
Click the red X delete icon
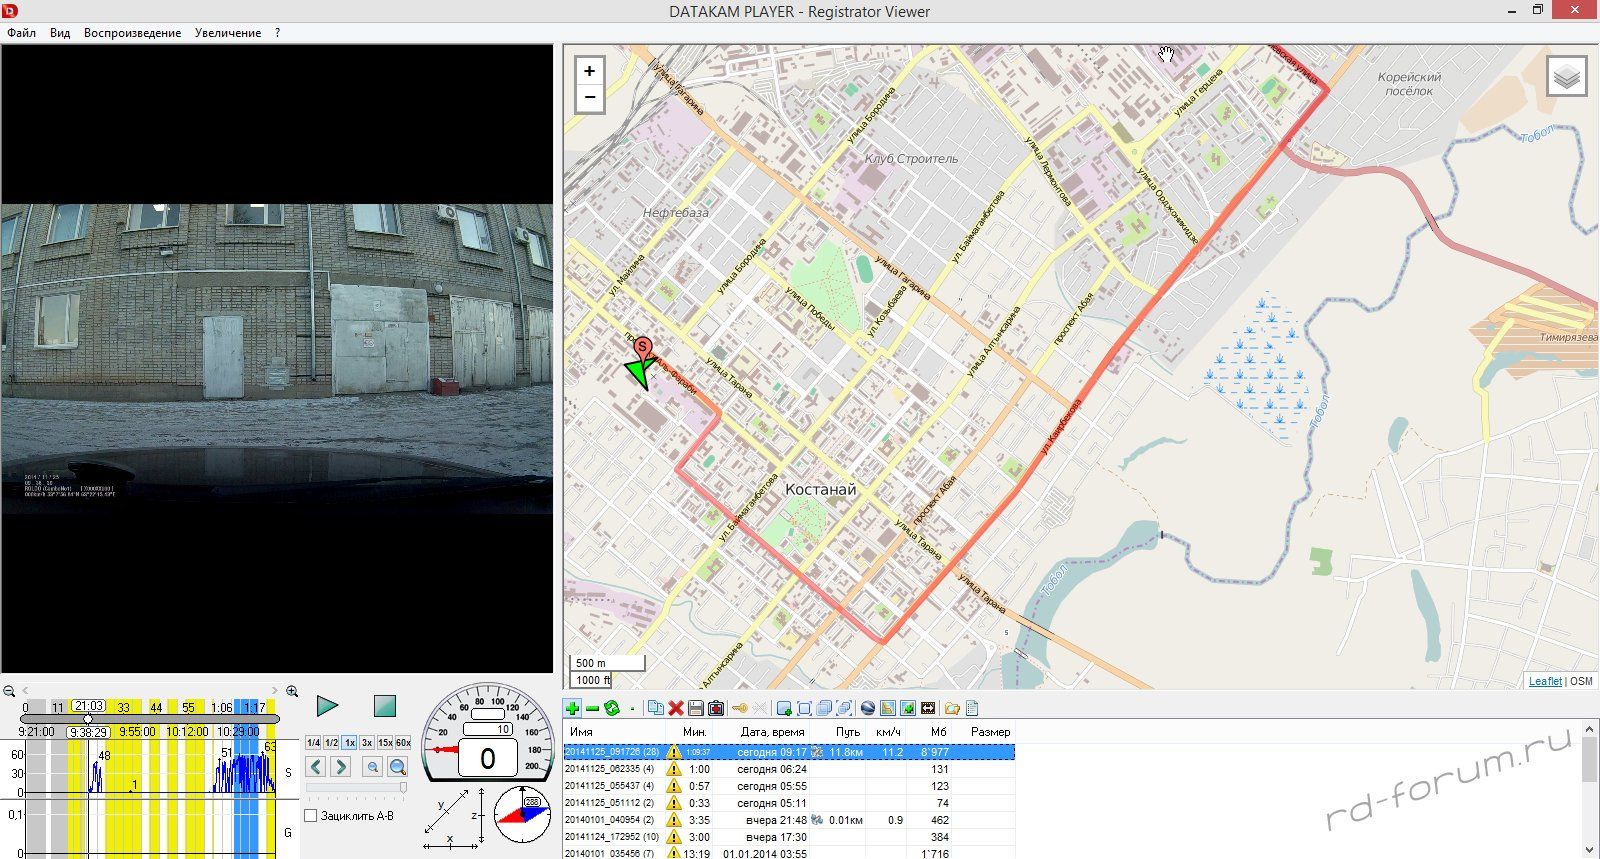coord(676,708)
